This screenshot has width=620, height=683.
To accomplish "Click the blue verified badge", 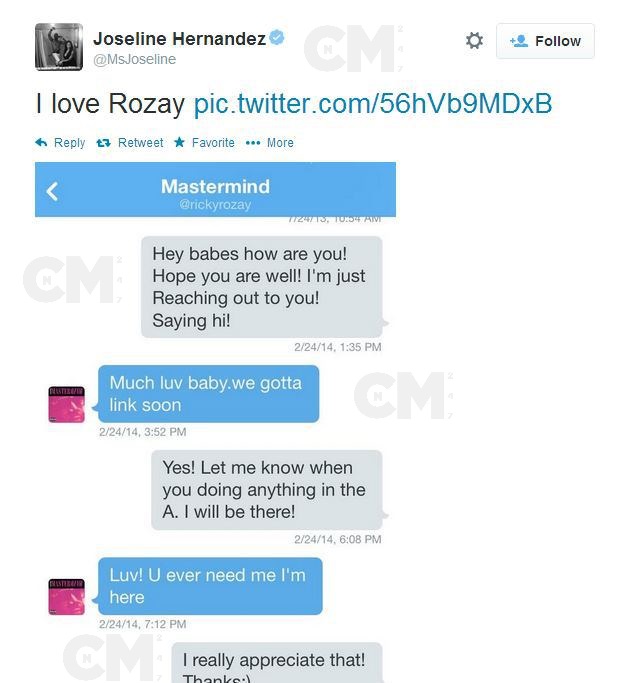I will tap(277, 37).
